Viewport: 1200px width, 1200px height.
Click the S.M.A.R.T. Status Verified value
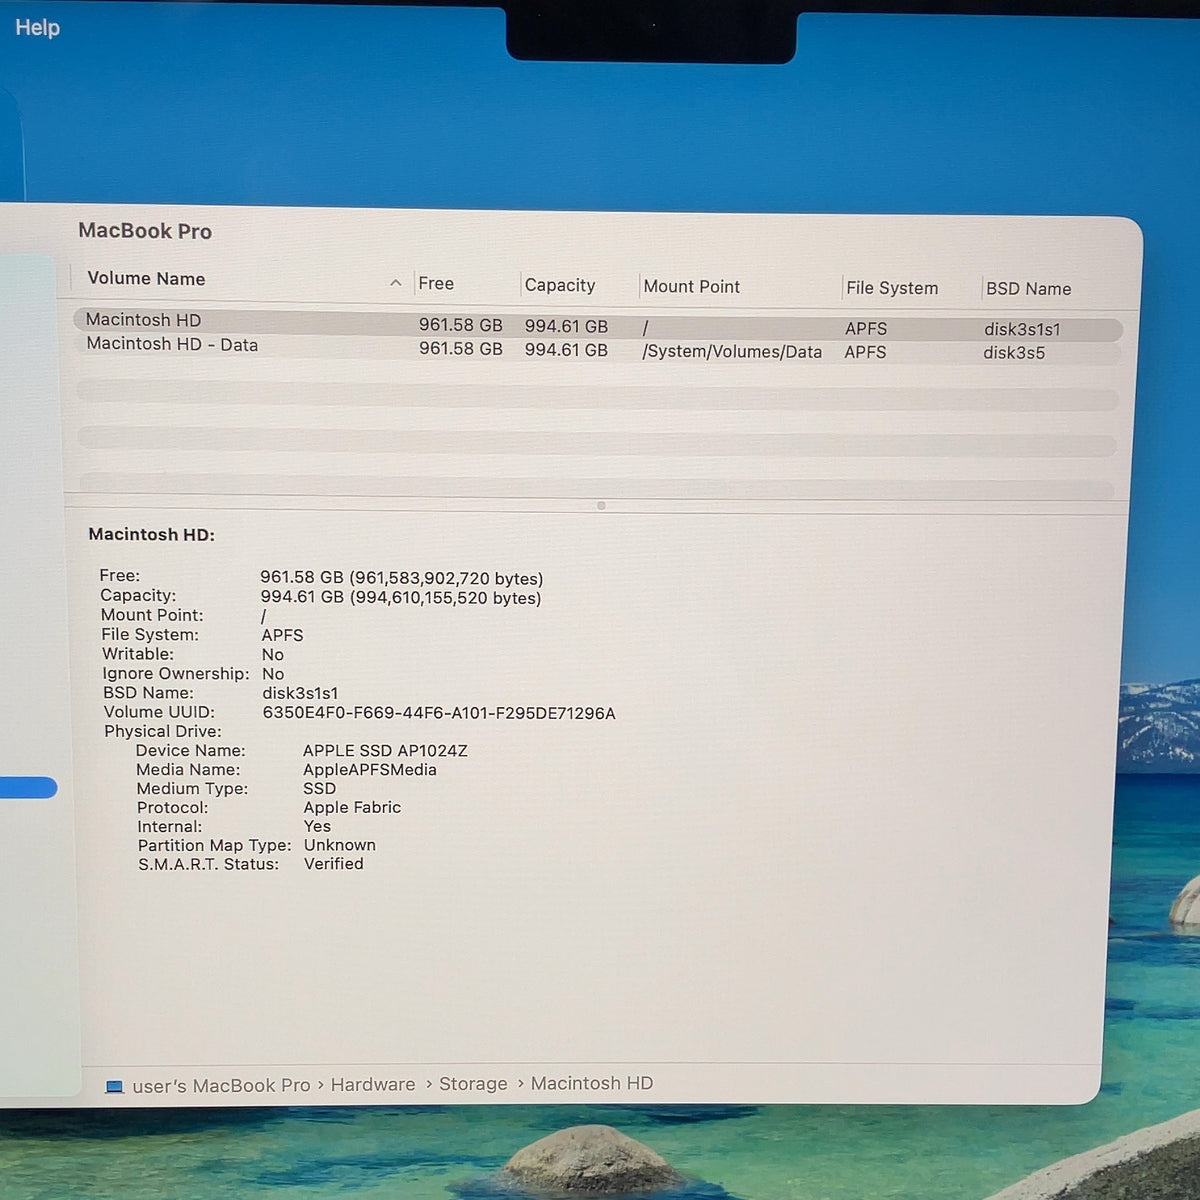coord(334,864)
